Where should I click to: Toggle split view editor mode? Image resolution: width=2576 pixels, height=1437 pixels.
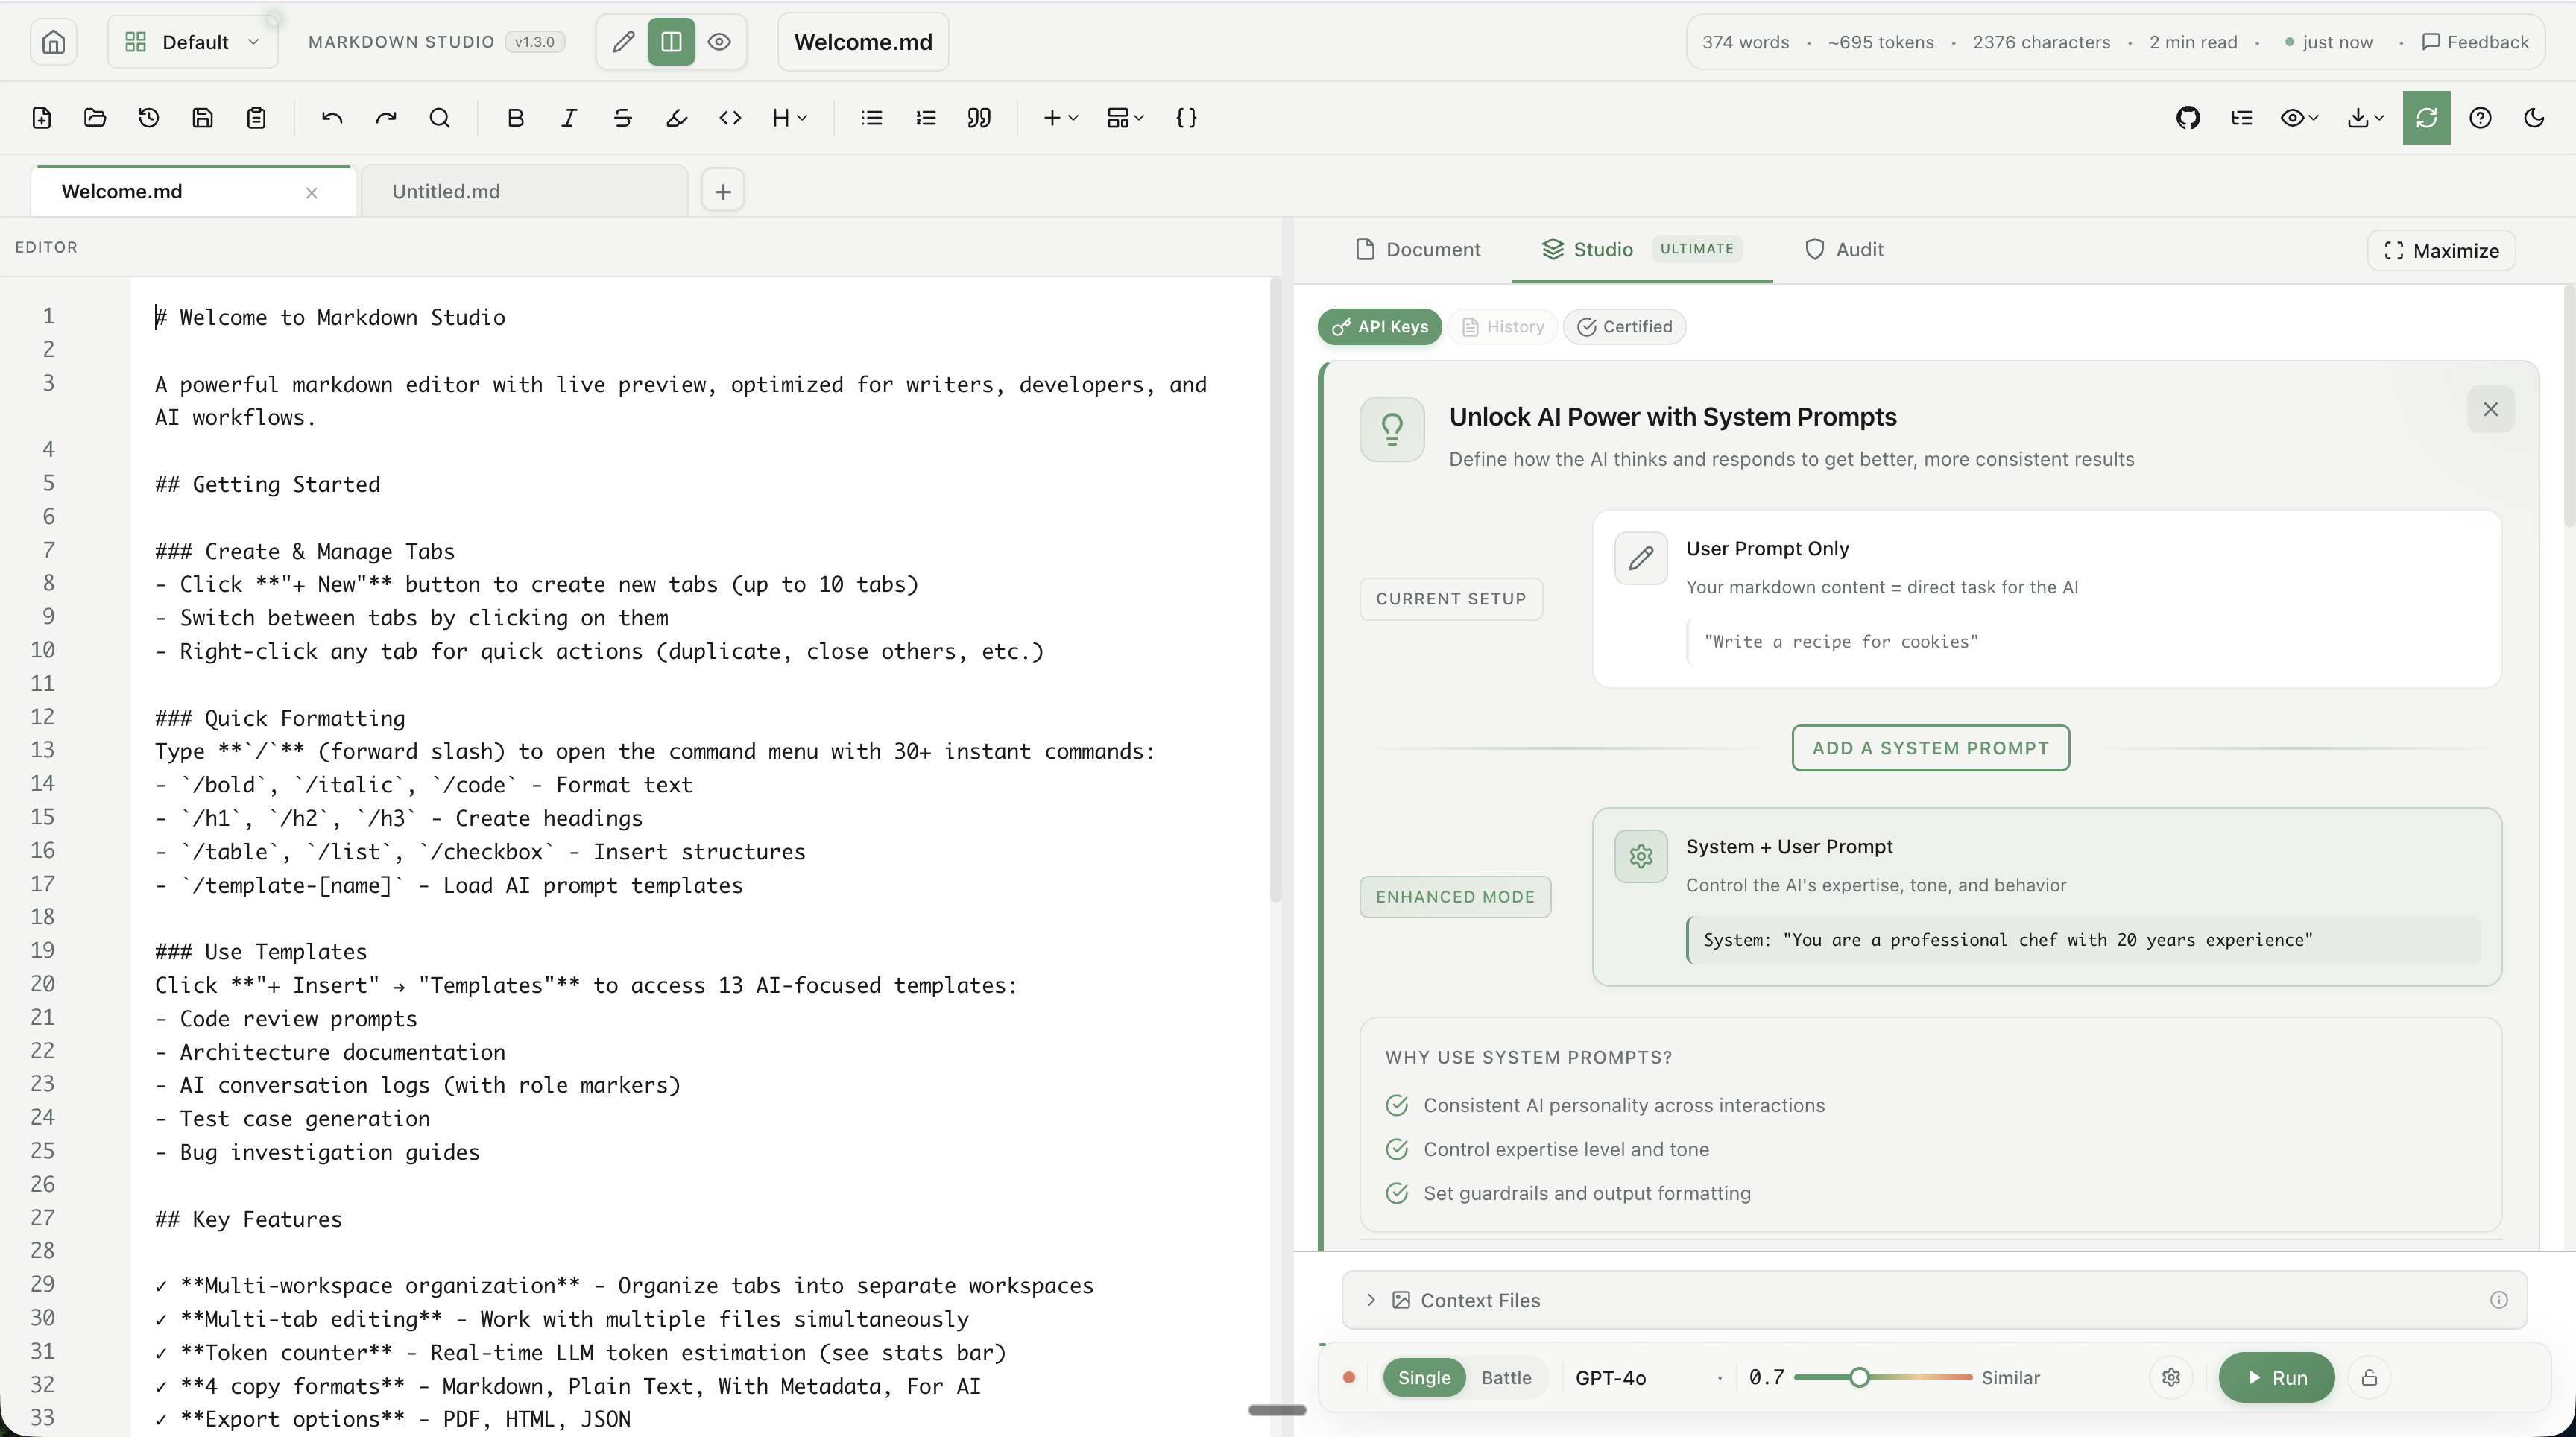pyautogui.click(x=670, y=42)
